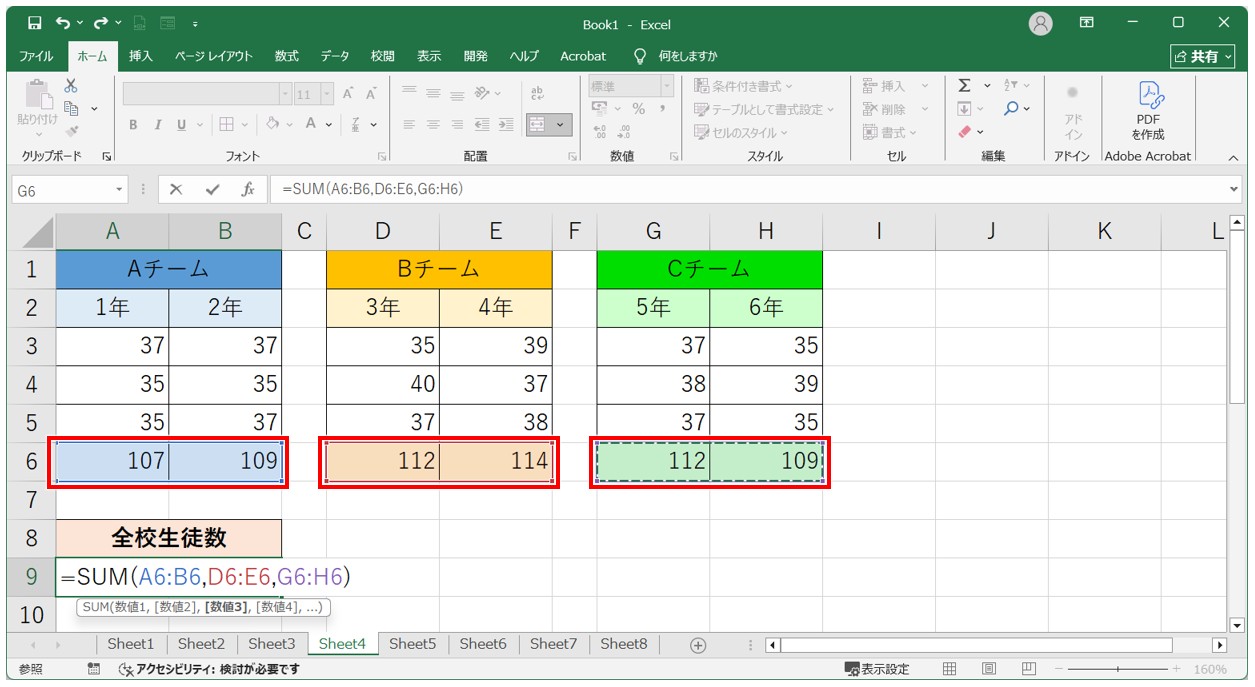Apply bold formatting with B
The image size is (1255, 687).
coord(133,125)
